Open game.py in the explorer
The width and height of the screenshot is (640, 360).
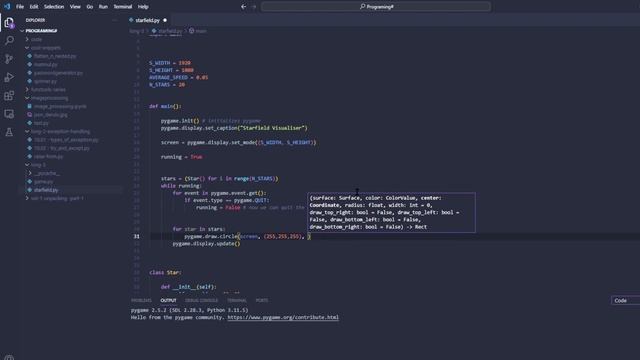43,182
